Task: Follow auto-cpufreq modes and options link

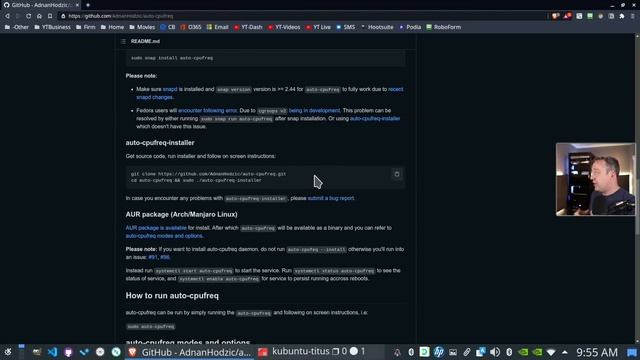Action: click(x=164, y=236)
